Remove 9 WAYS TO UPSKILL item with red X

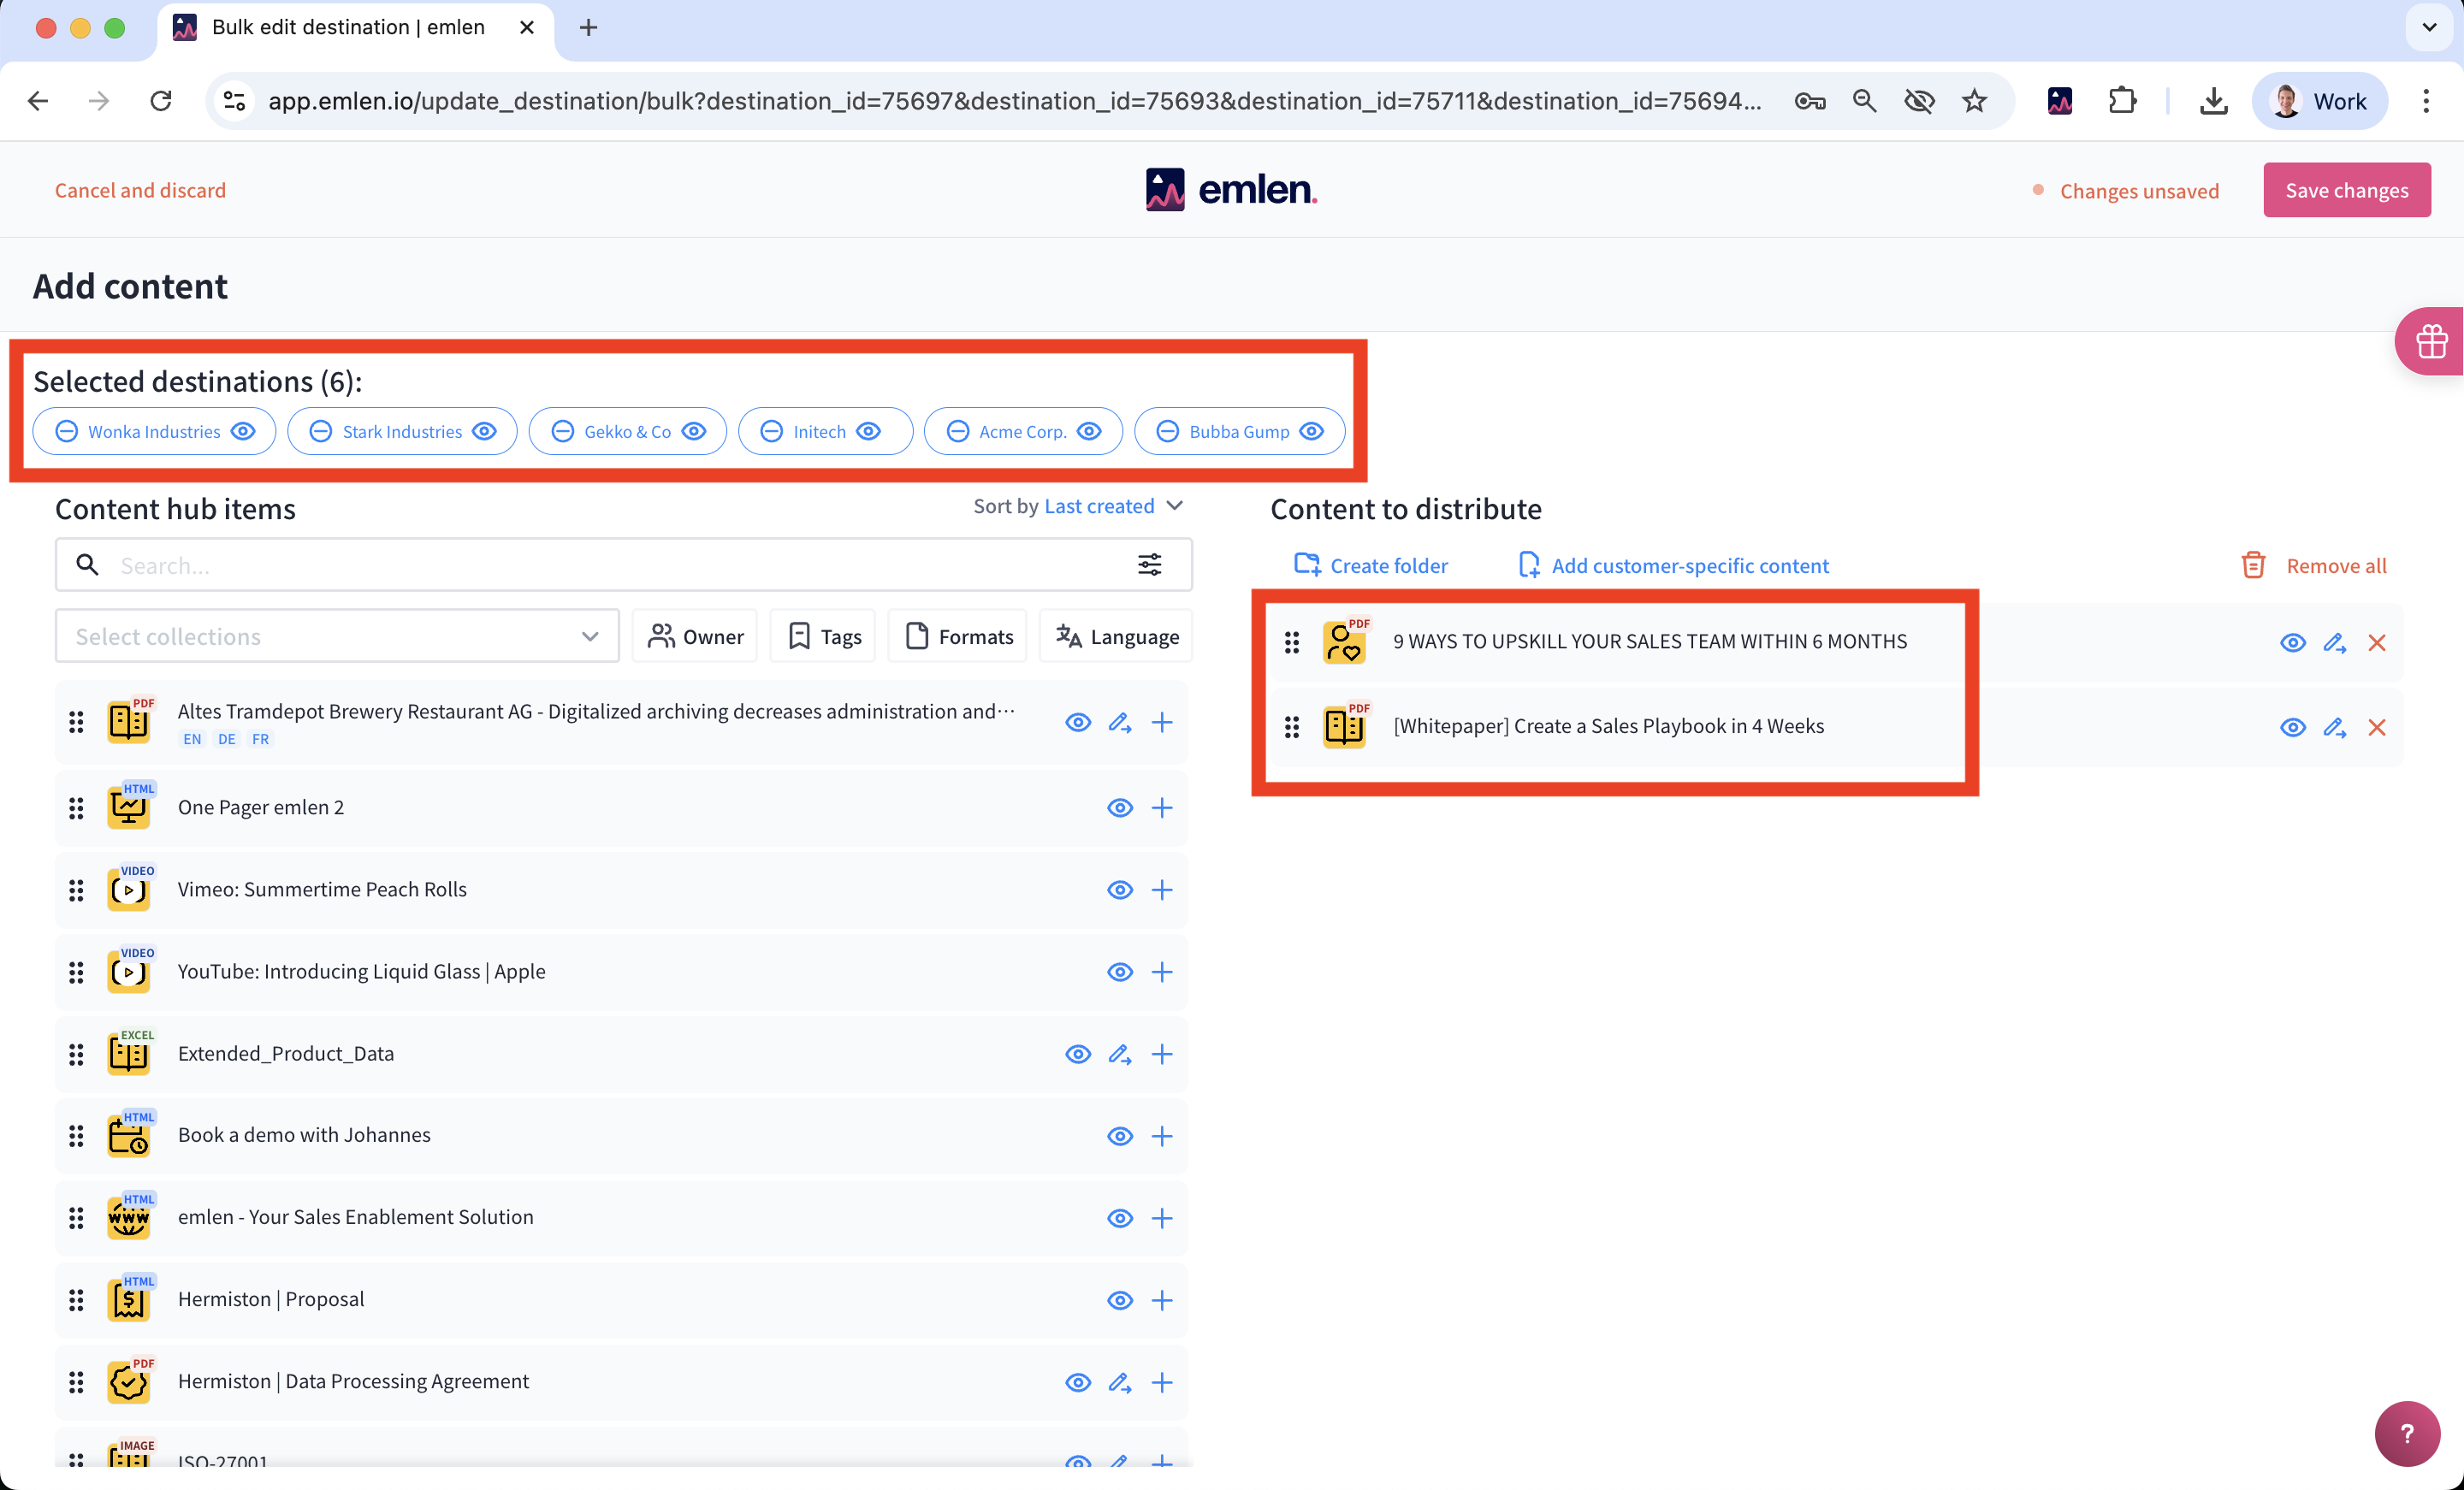pyautogui.click(x=2376, y=642)
